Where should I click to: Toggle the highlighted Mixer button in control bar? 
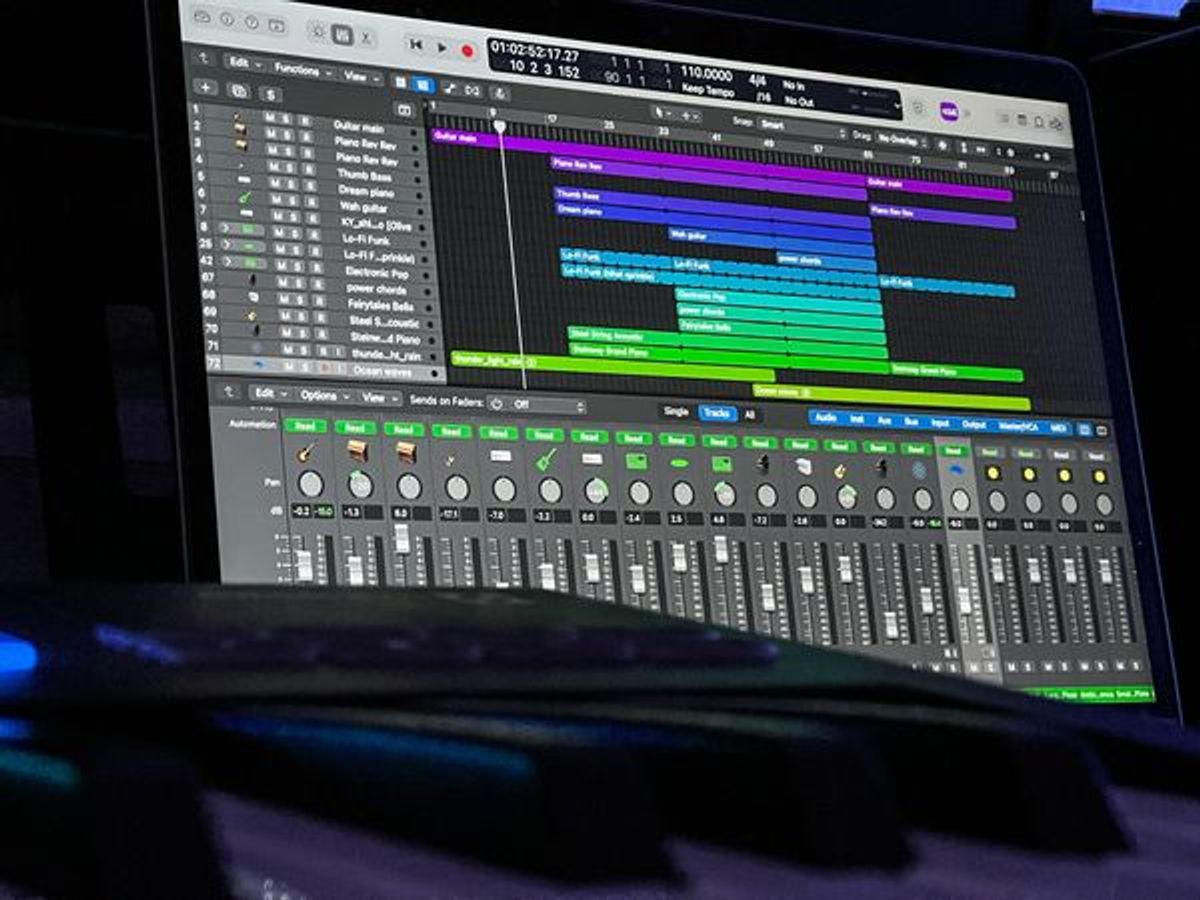tap(342, 35)
